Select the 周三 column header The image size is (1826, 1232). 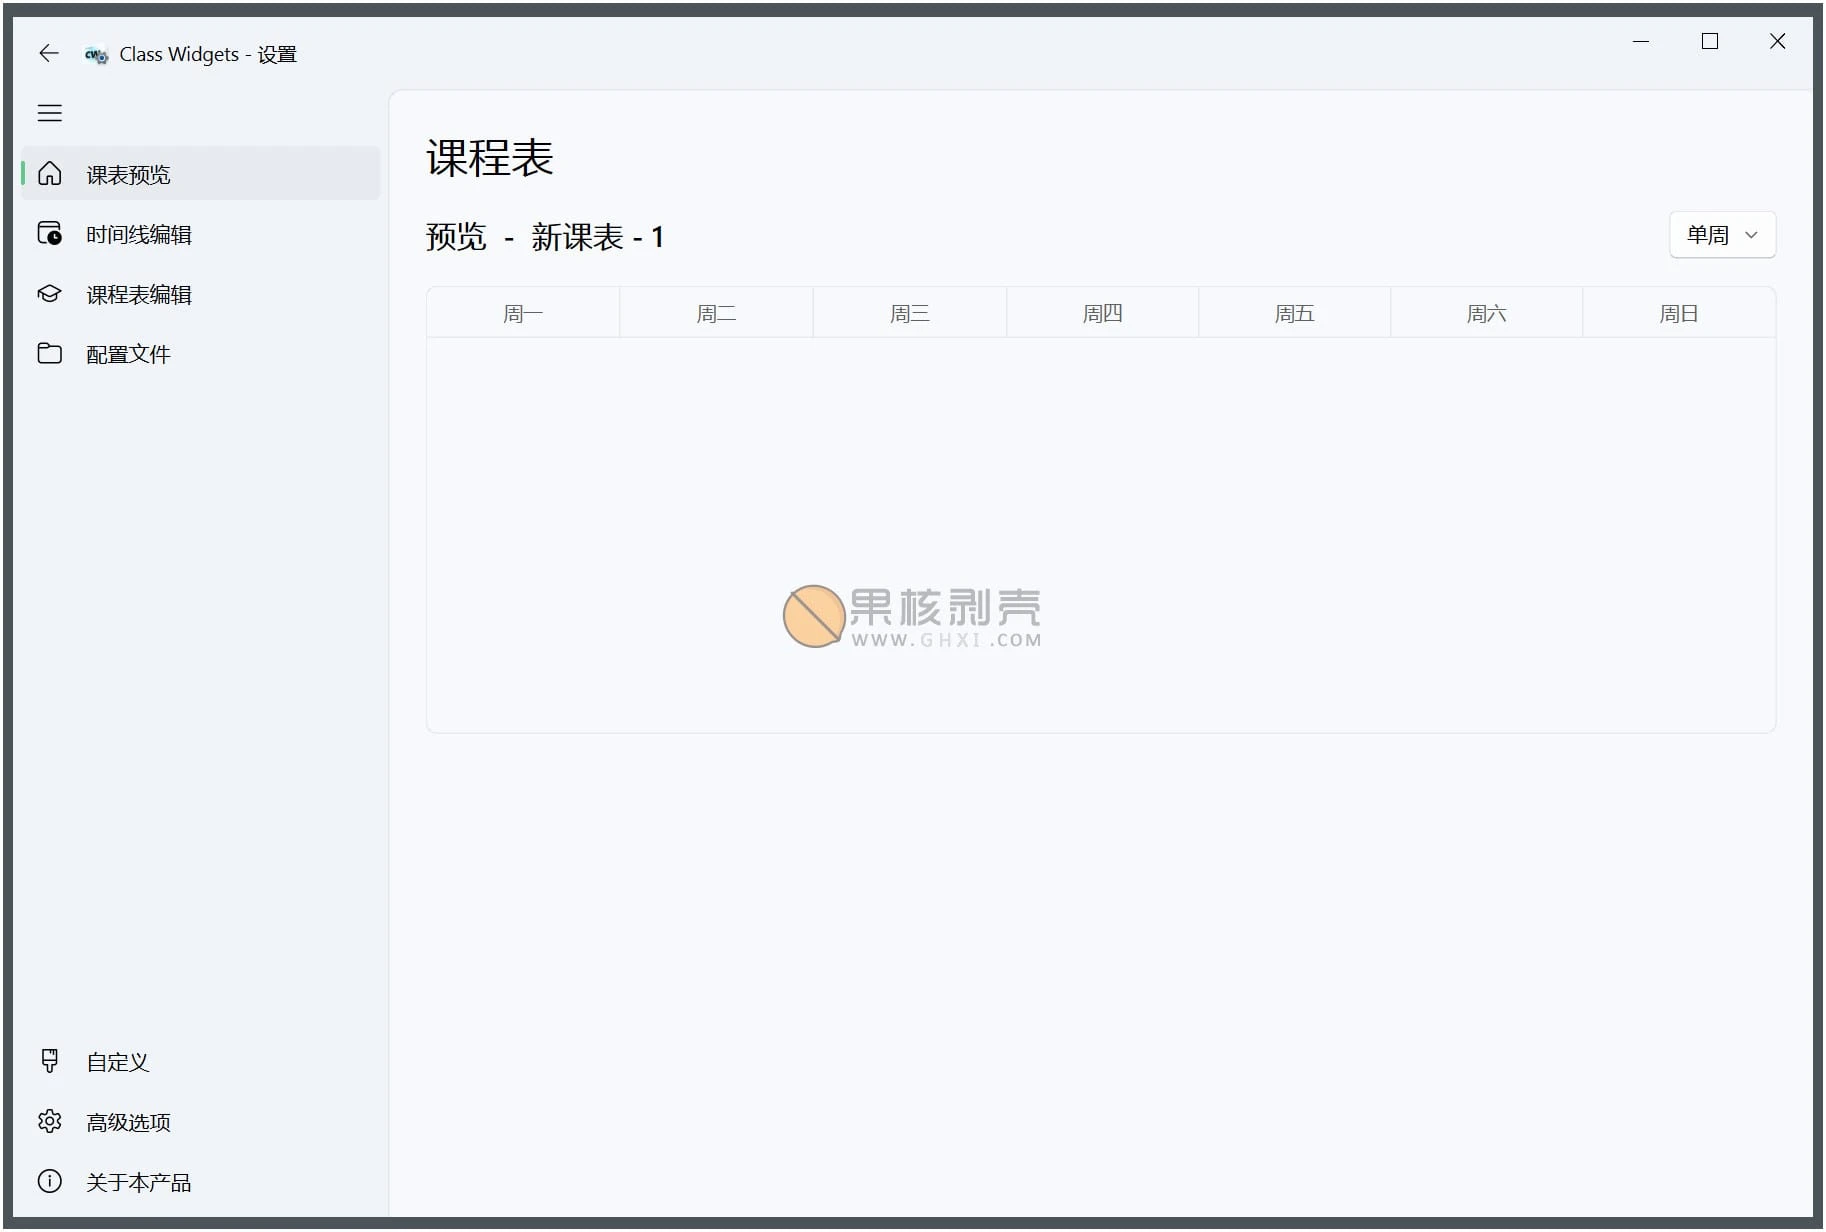coord(909,314)
